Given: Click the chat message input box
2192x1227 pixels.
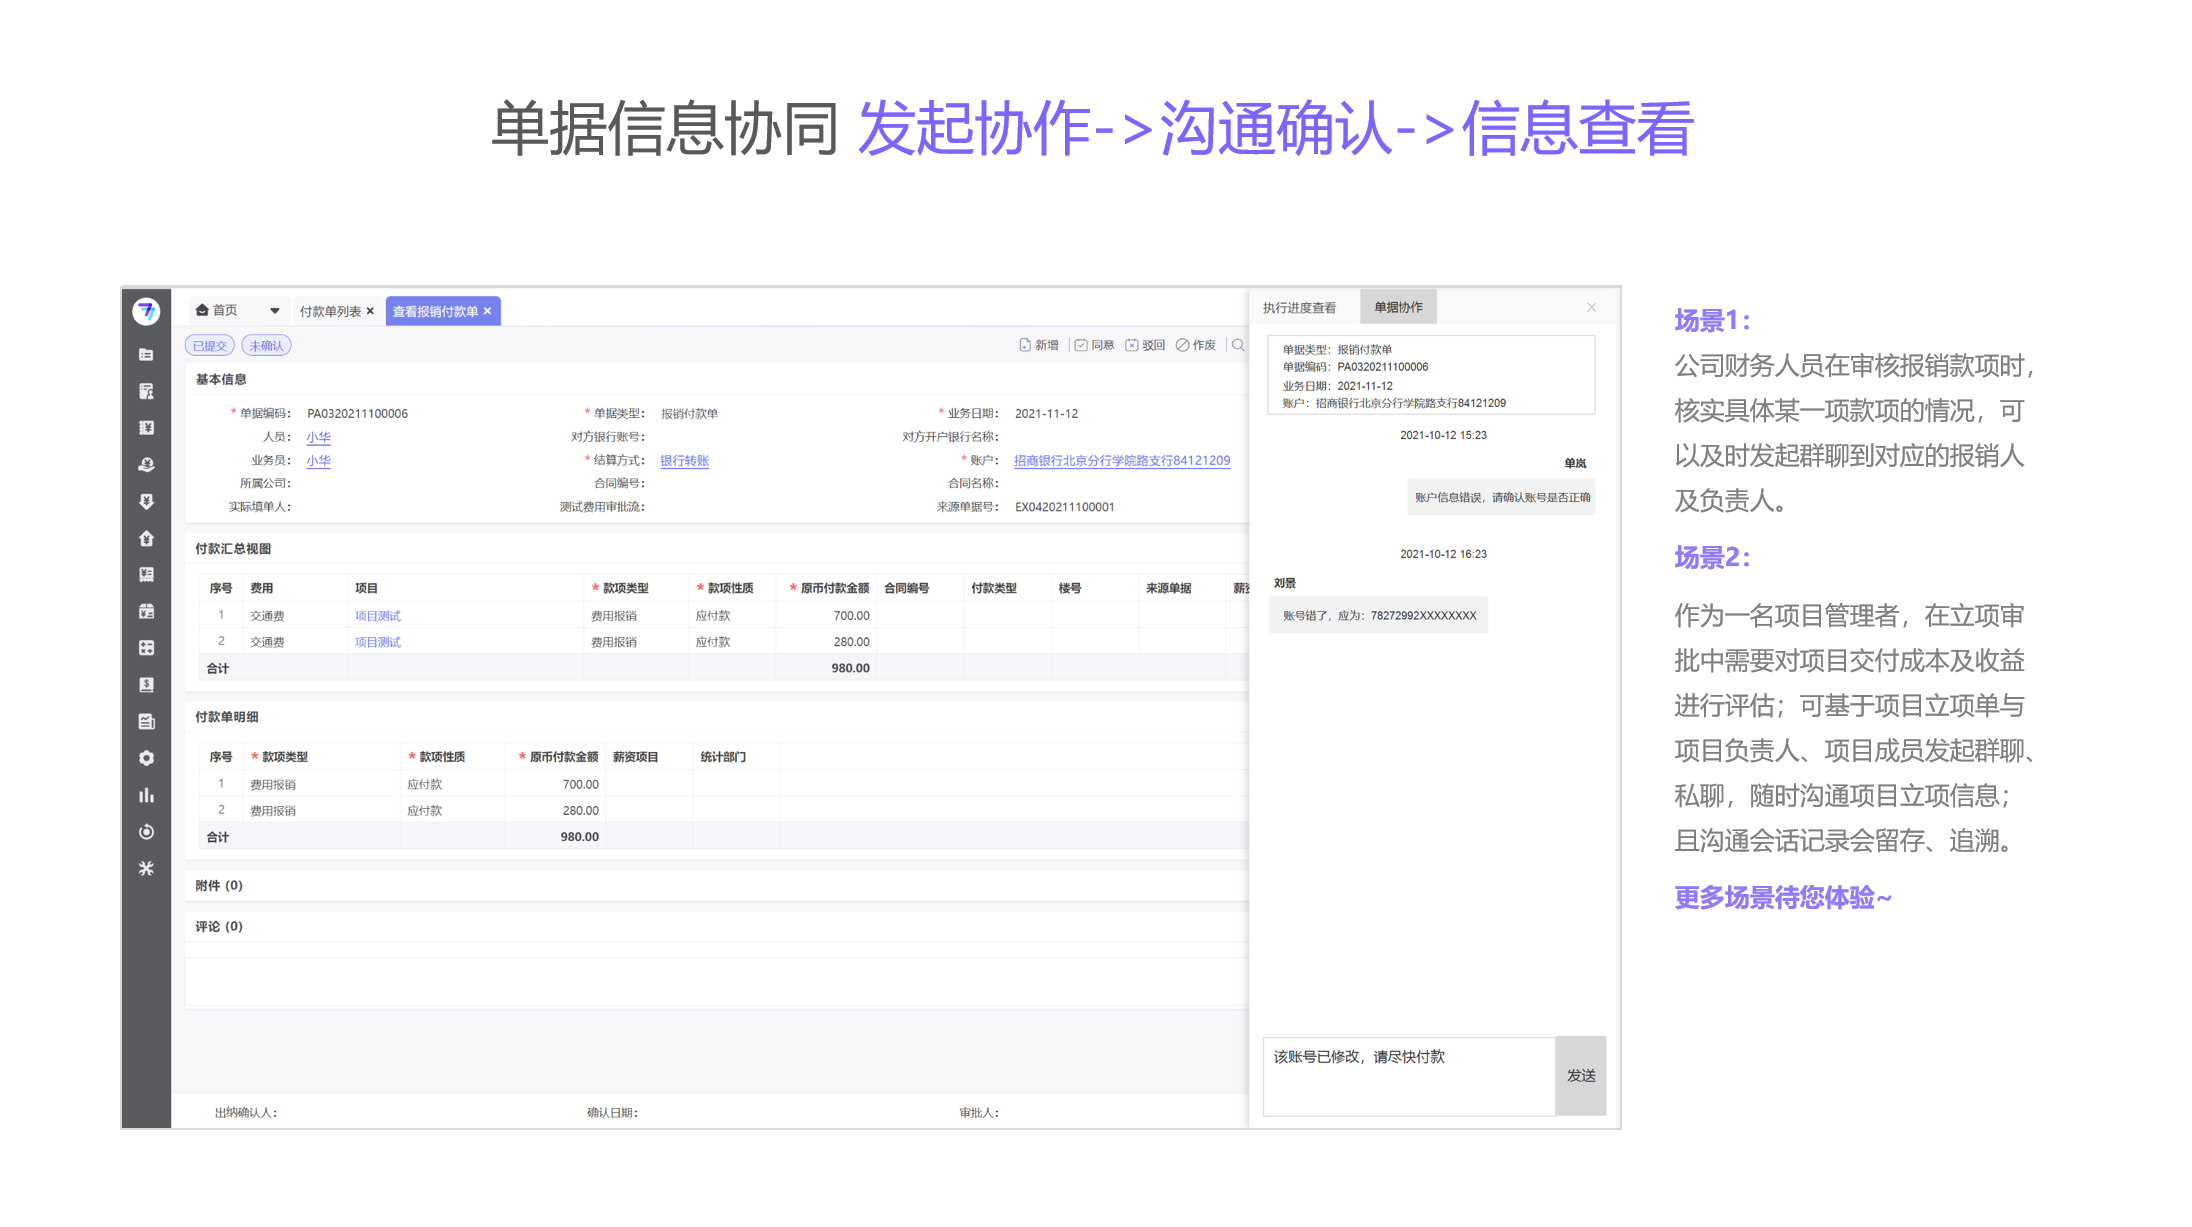Looking at the screenshot, I should 1408,1076.
